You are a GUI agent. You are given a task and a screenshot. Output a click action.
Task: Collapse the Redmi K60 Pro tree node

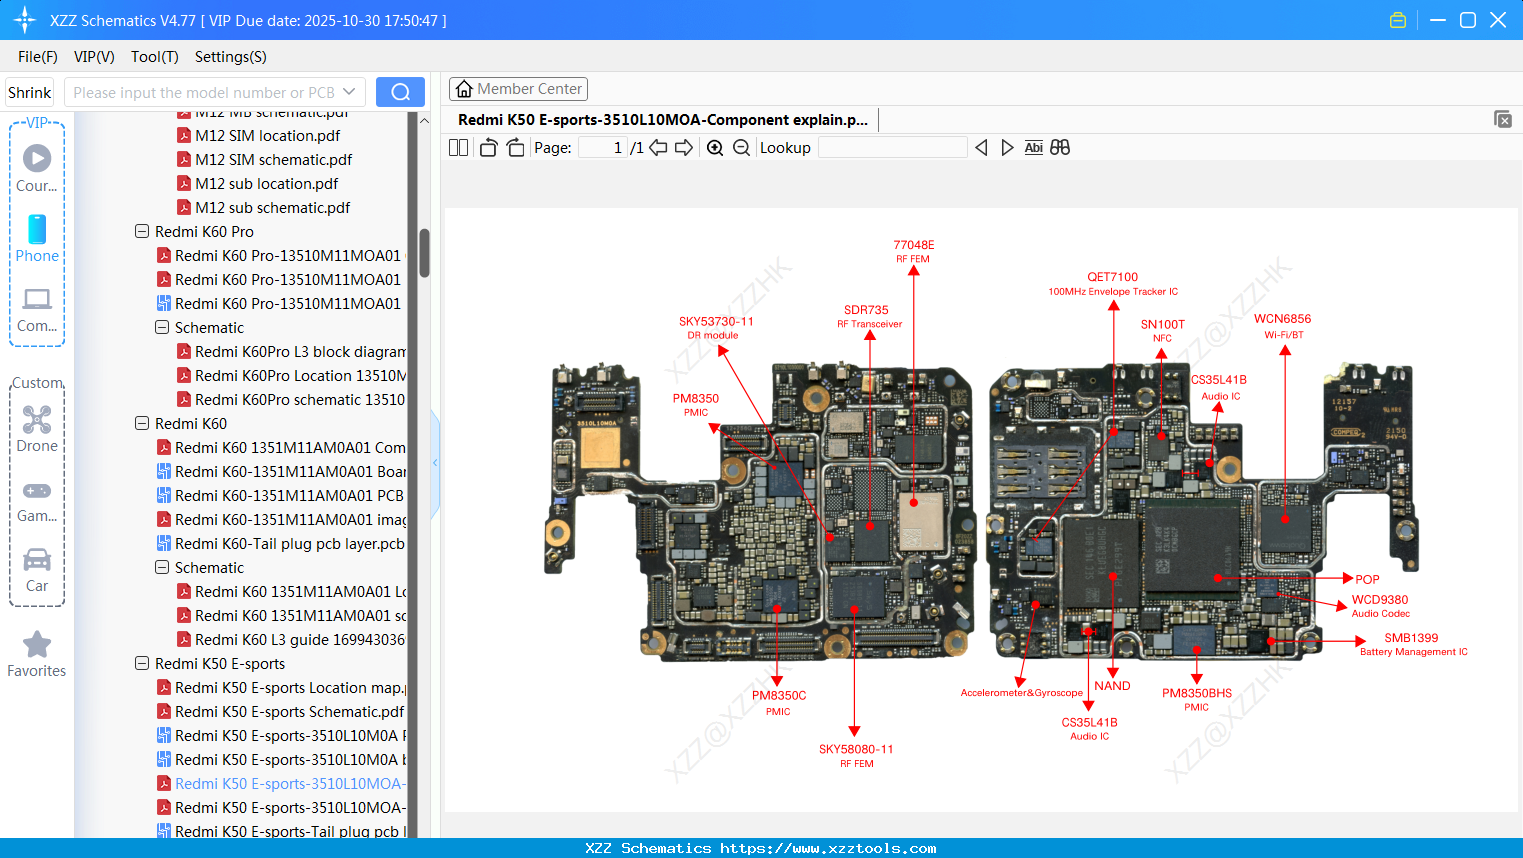(141, 231)
